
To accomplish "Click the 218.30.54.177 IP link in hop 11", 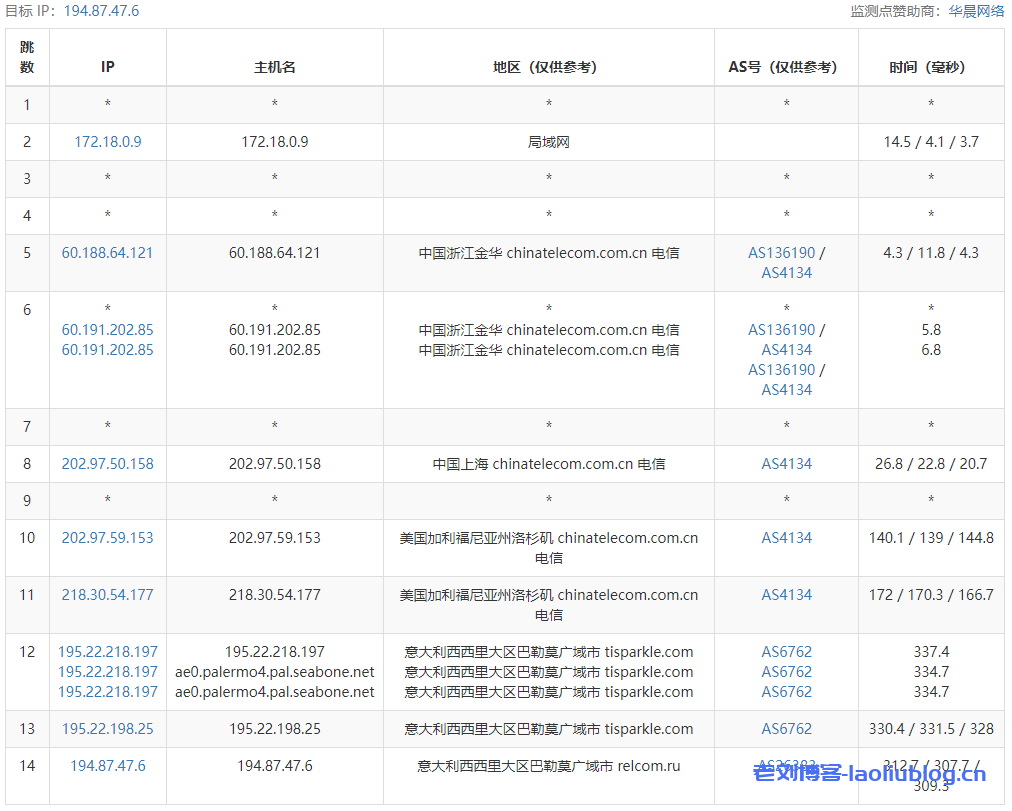I will click(108, 595).
